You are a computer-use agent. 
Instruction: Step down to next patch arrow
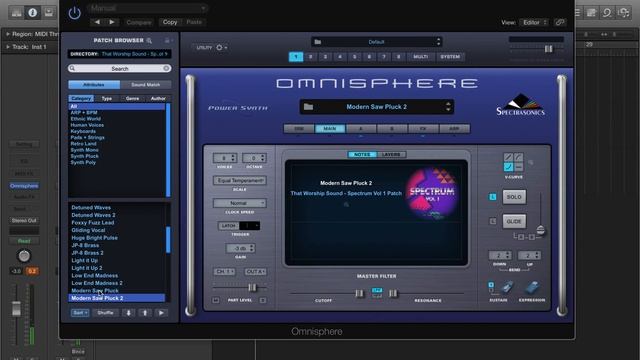tap(129, 313)
